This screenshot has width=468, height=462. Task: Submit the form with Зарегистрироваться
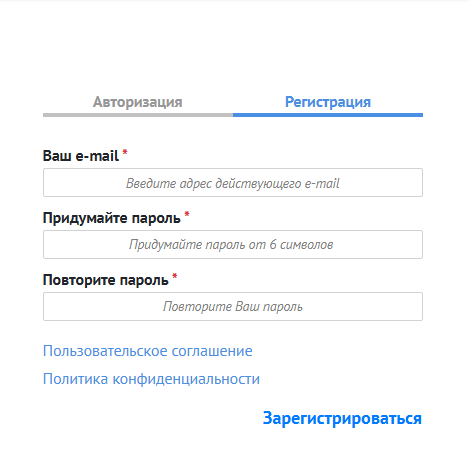click(342, 418)
